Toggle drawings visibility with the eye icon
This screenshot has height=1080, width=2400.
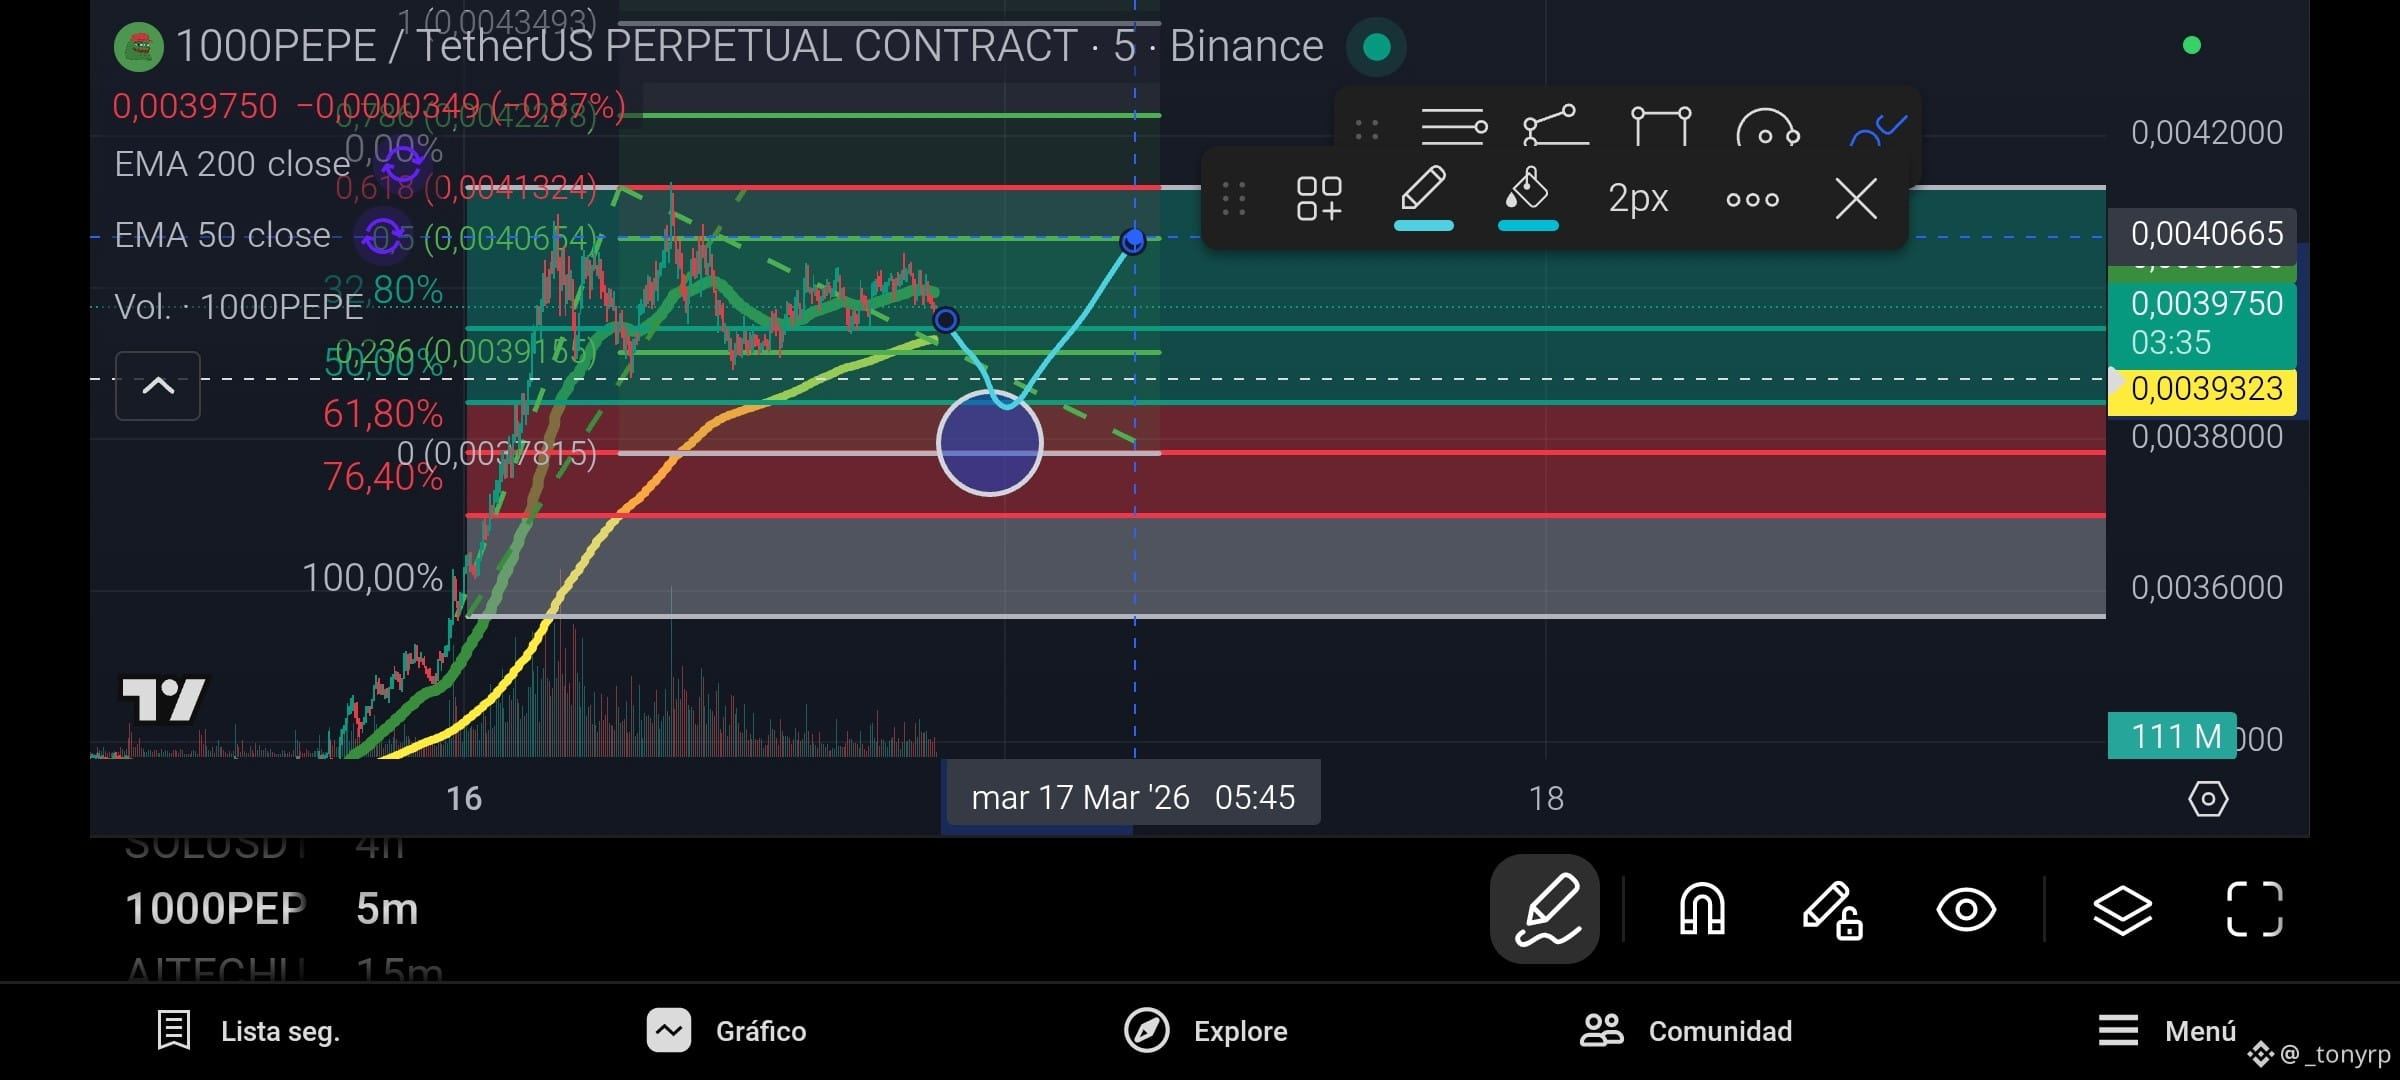[1966, 910]
